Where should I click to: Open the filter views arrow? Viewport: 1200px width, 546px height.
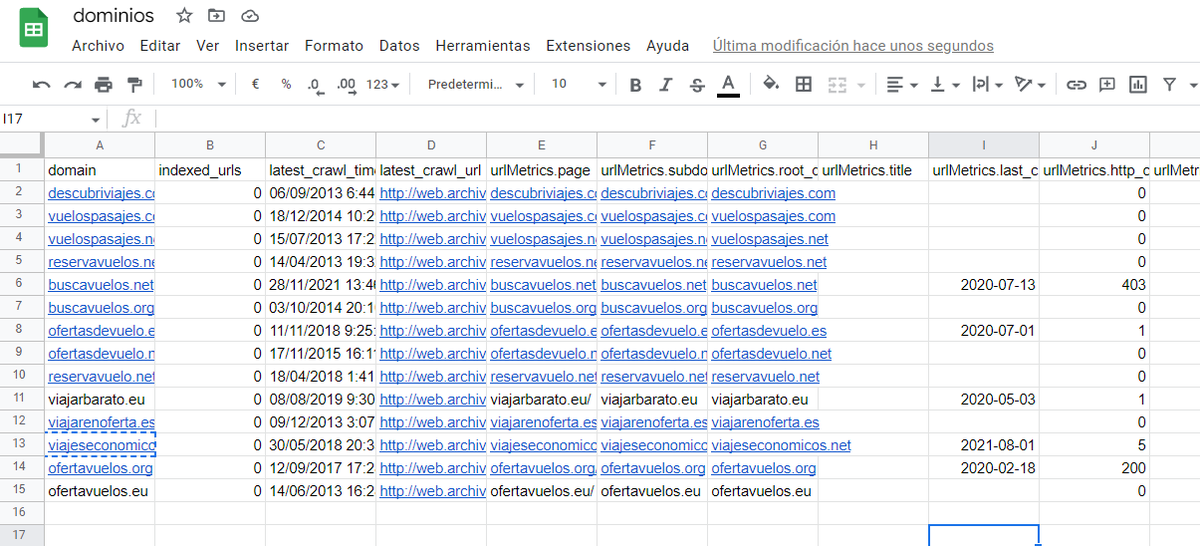click(x=1193, y=85)
